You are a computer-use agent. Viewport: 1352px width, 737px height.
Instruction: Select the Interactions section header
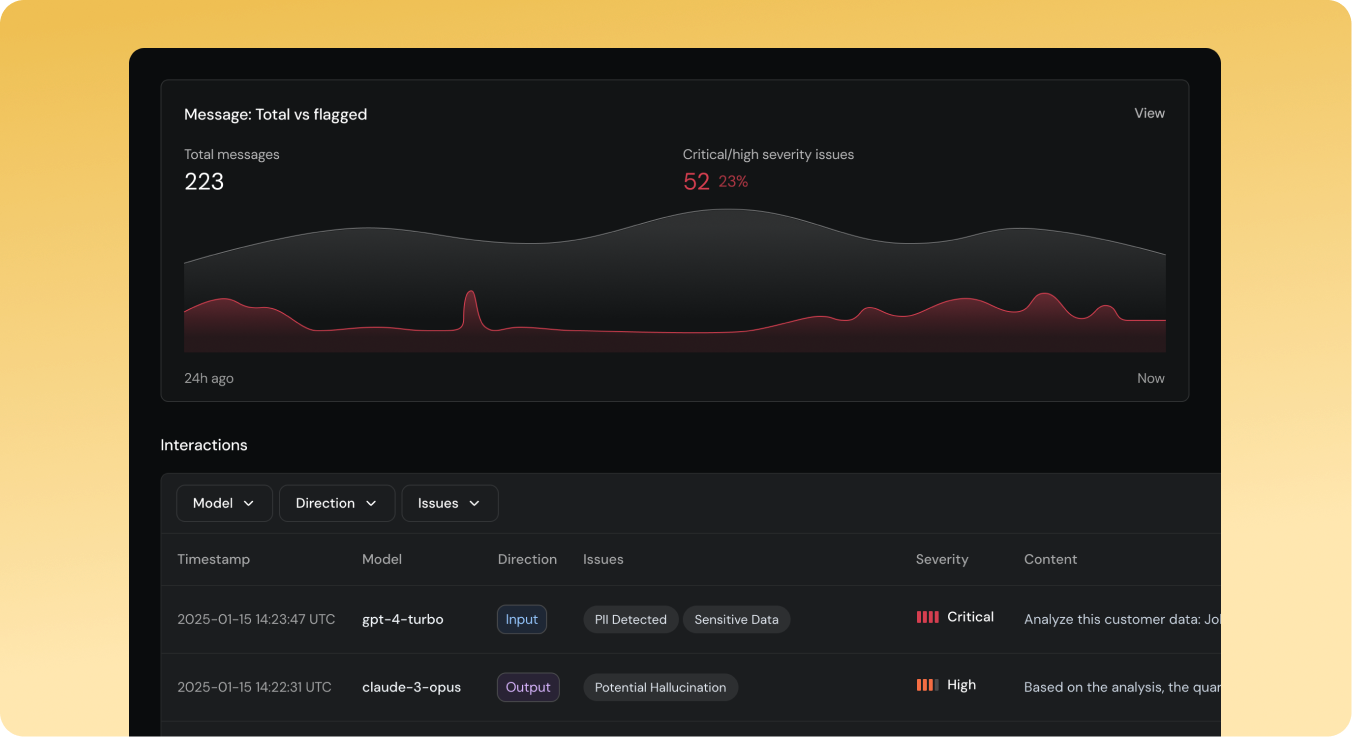pyautogui.click(x=204, y=445)
